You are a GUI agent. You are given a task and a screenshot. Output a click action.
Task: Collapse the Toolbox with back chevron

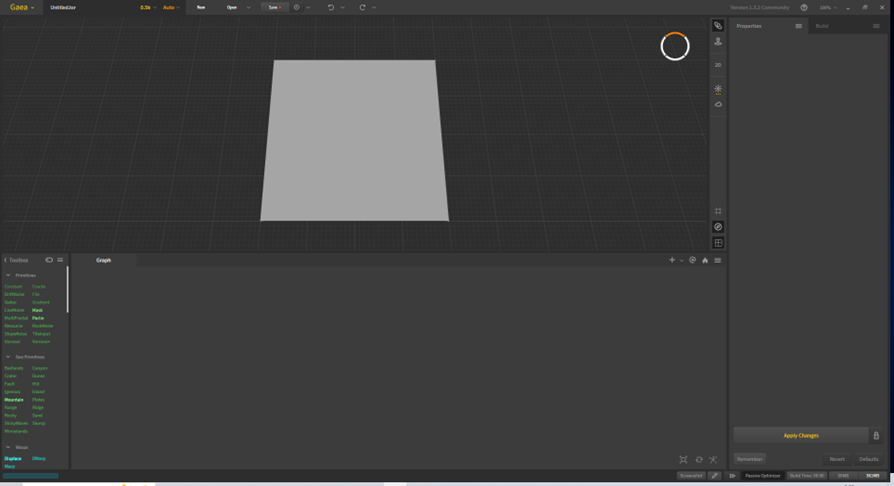(6, 260)
